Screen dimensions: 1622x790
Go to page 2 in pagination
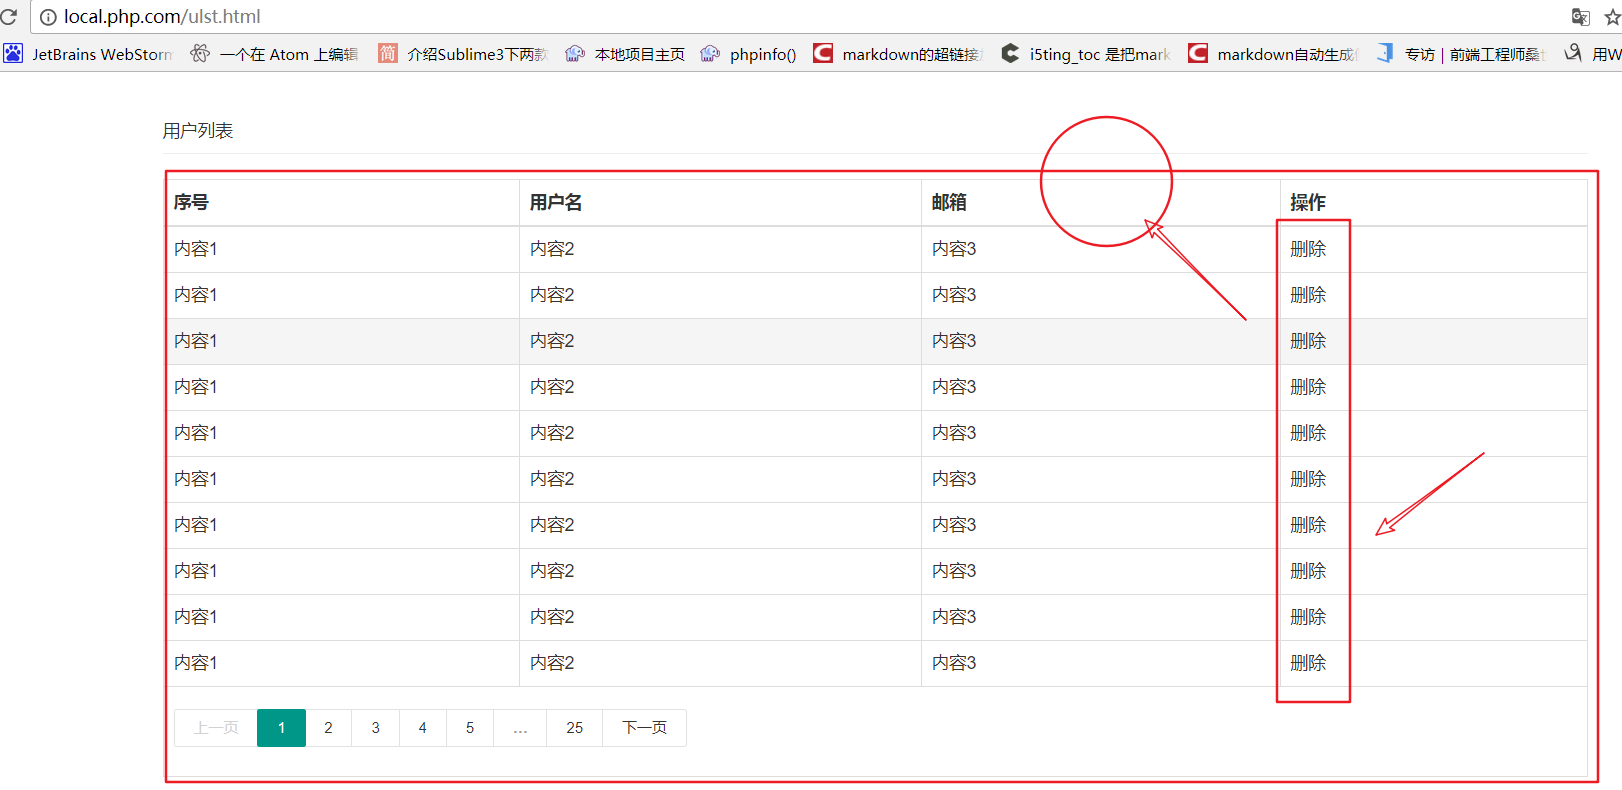(x=328, y=728)
